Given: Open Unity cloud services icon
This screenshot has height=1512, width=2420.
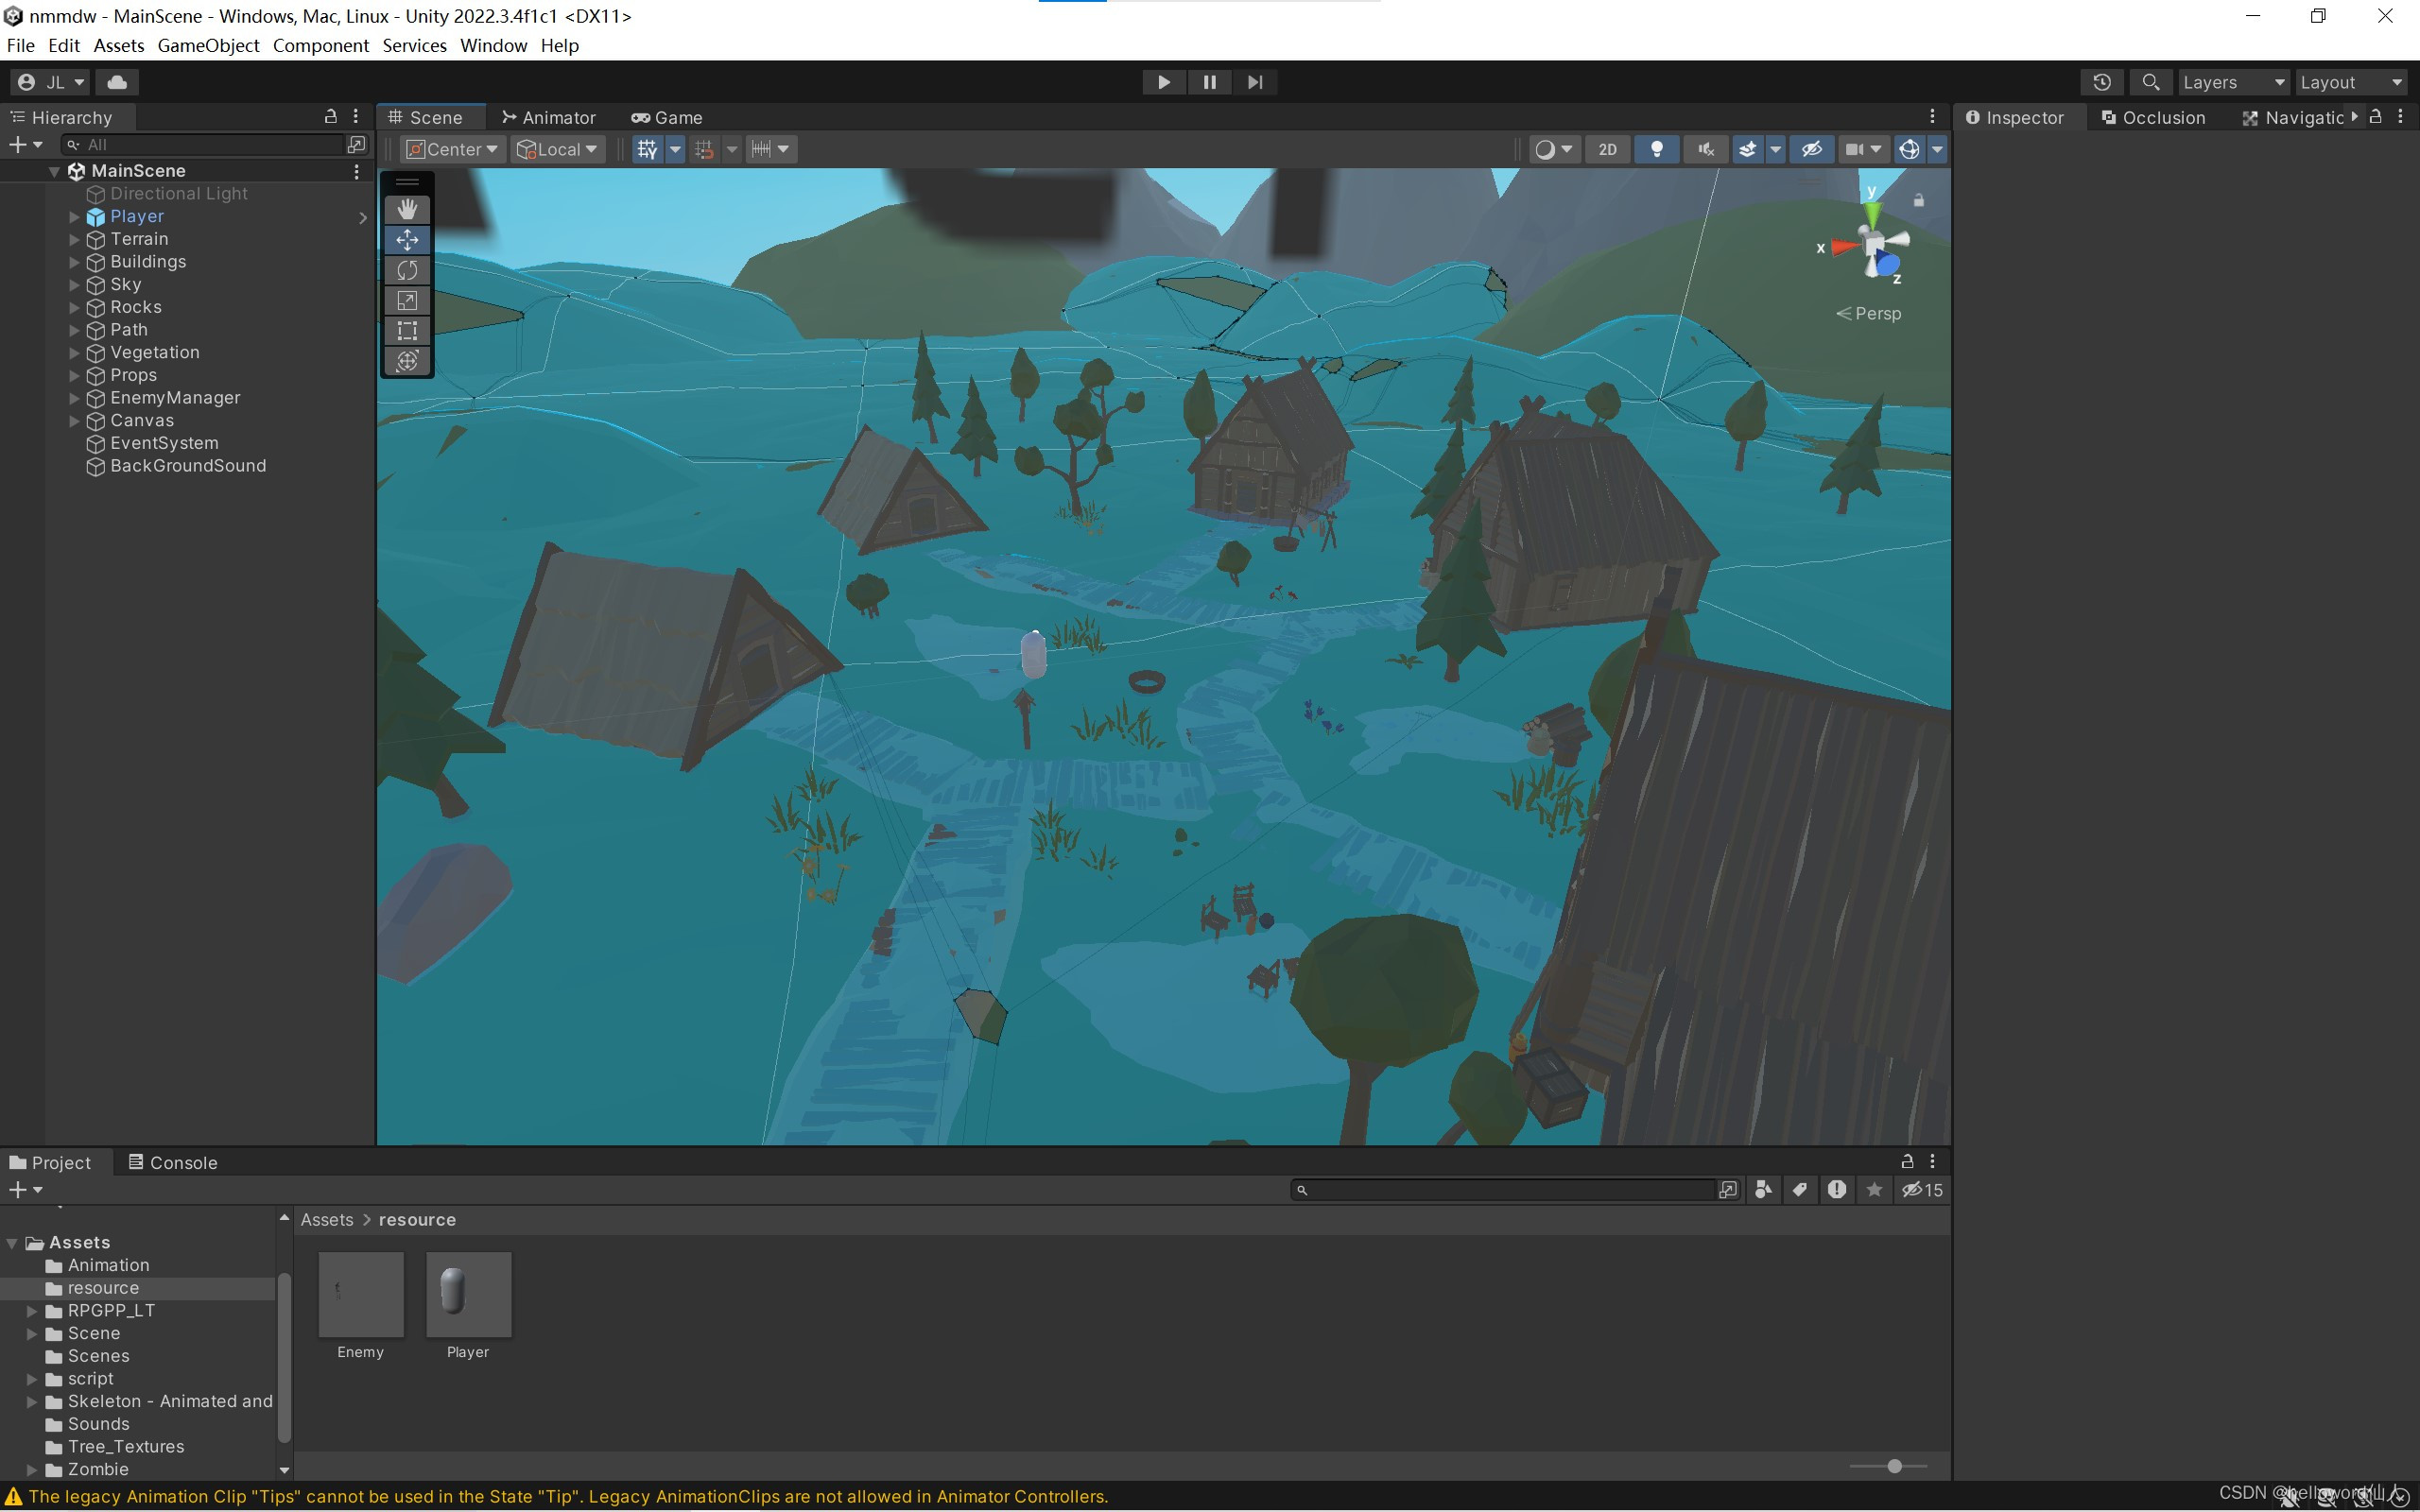Looking at the screenshot, I should tap(118, 82).
